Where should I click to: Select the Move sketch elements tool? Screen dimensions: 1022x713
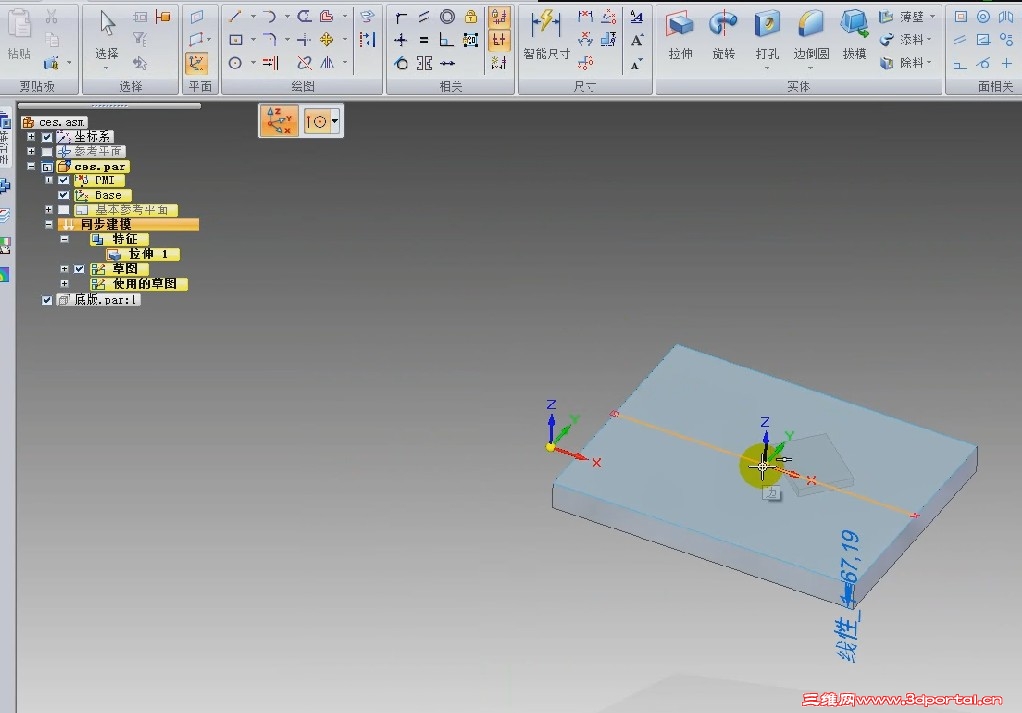click(327, 40)
